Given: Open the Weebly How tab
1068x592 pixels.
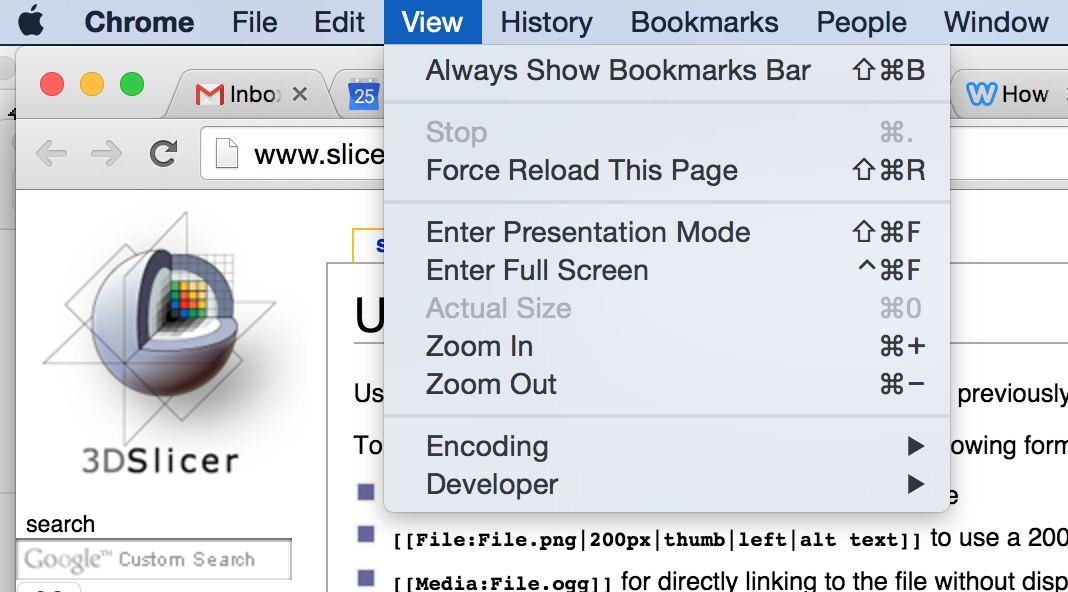Looking at the screenshot, I should [x=1010, y=95].
